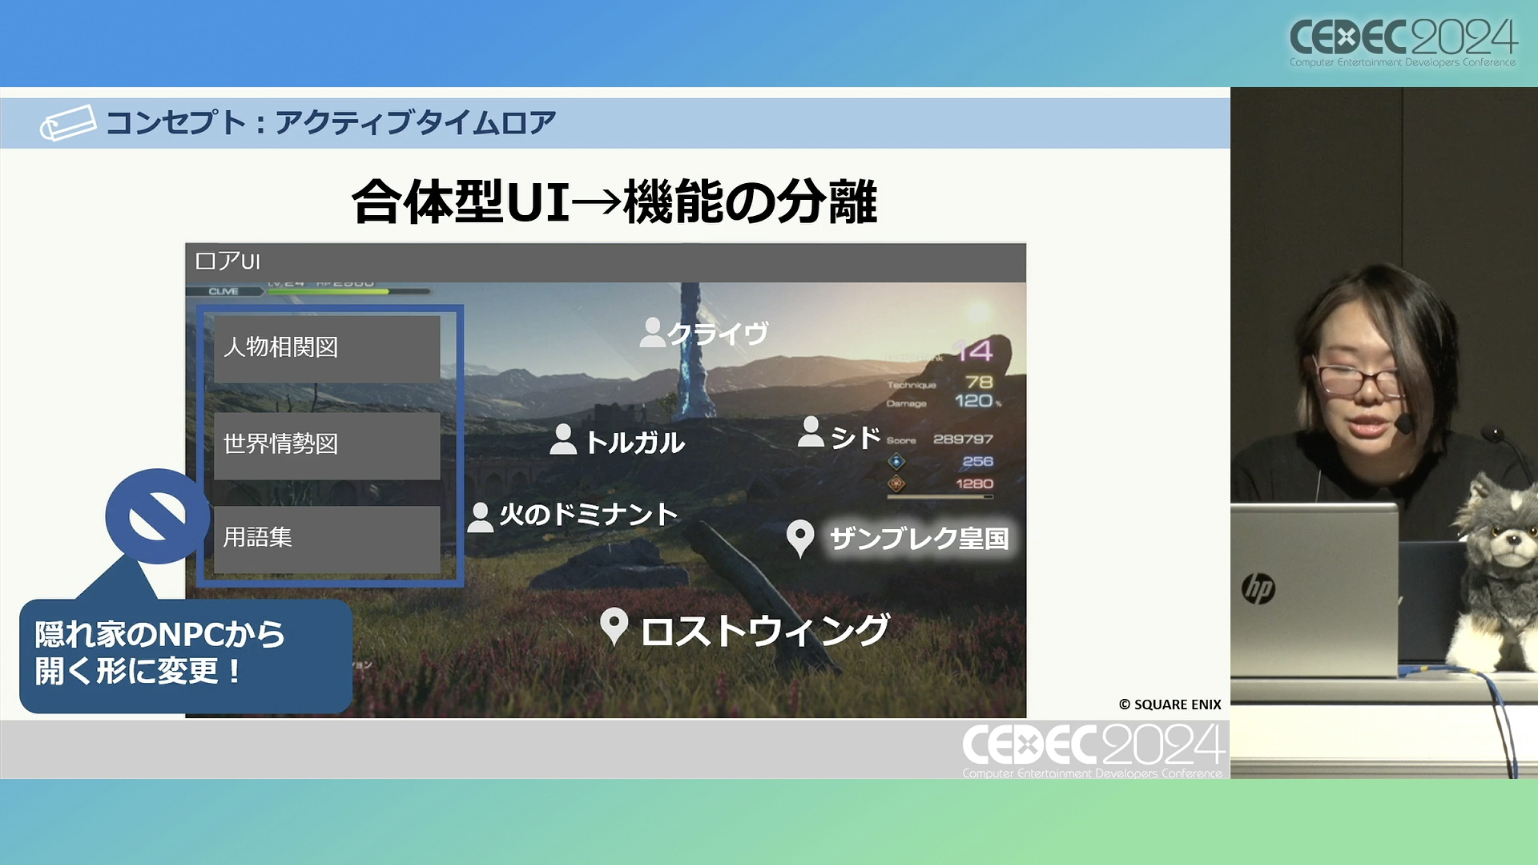Select the シド character label
The width and height of the screenshot is (1538, 865).
point(856,437)
